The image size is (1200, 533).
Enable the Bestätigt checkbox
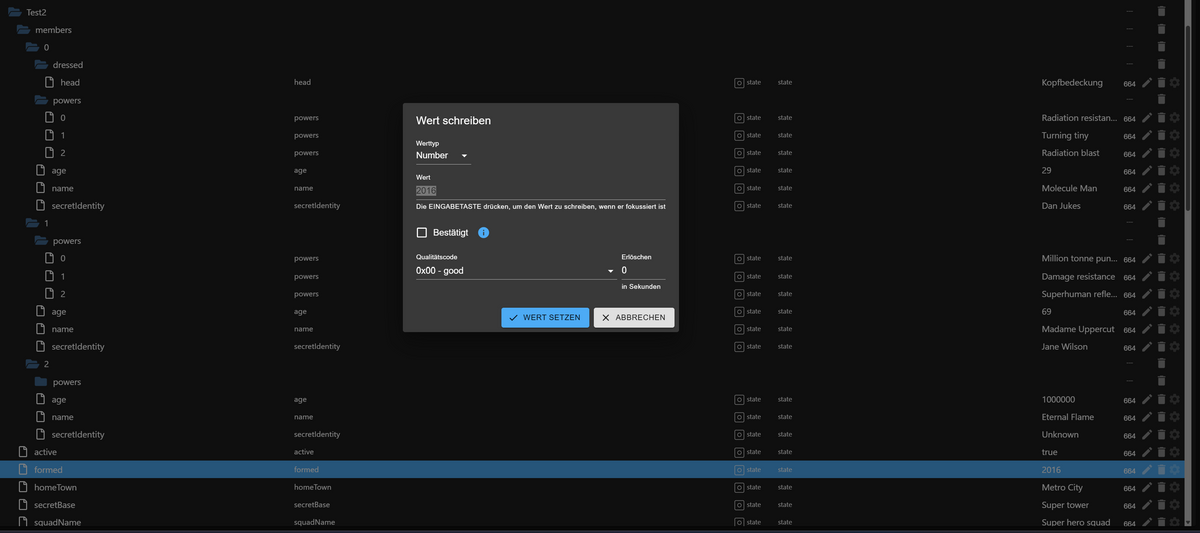click(x=422, y=233)
